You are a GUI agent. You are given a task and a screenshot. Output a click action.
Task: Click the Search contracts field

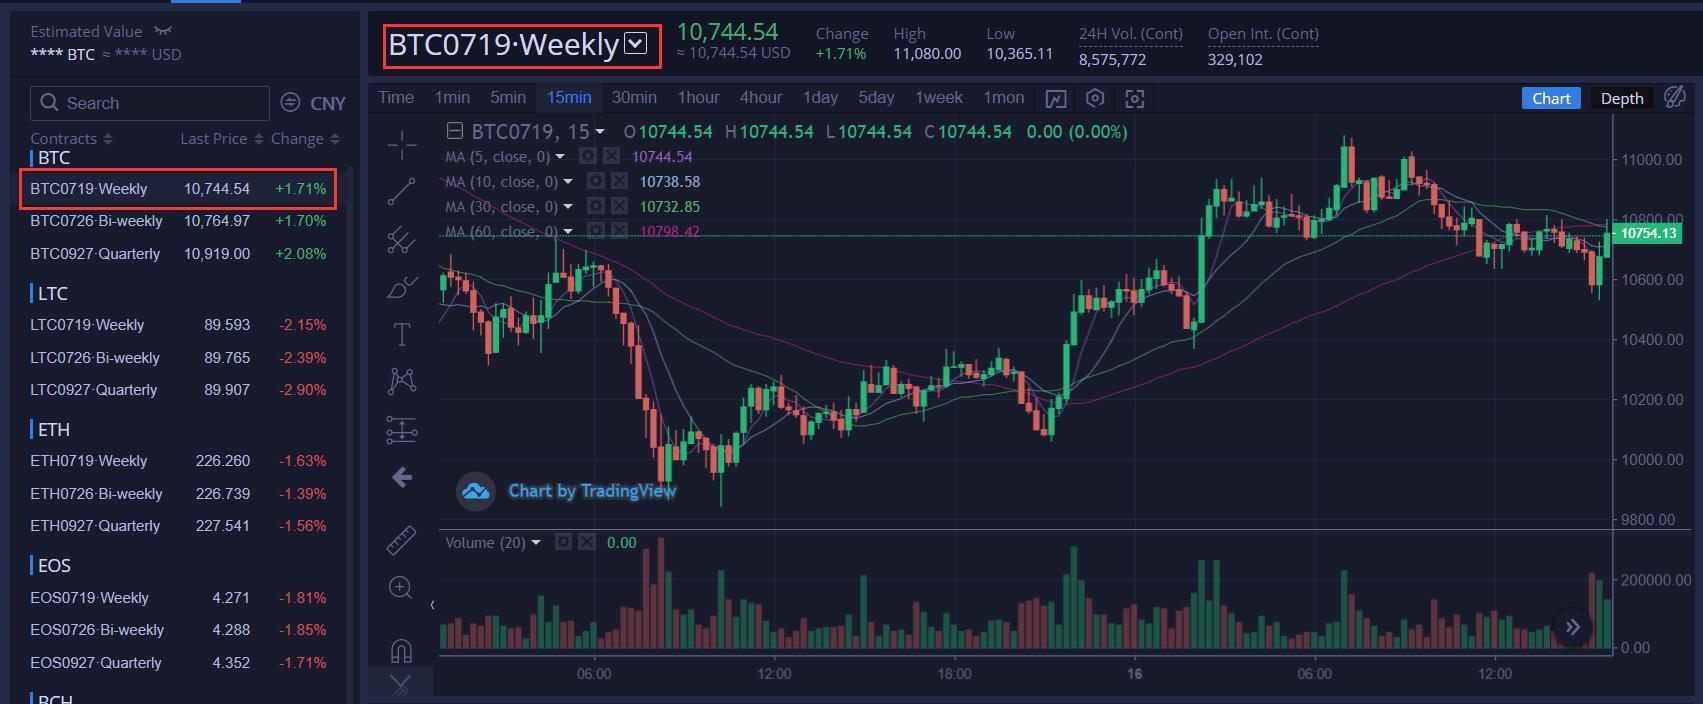pos(150,103)
